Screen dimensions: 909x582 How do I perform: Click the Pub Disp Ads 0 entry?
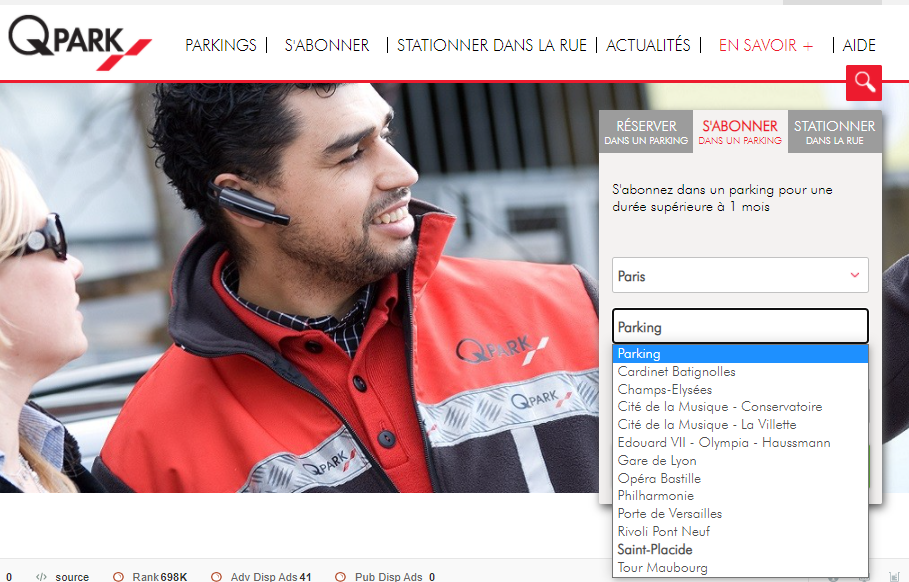(385, 577)
